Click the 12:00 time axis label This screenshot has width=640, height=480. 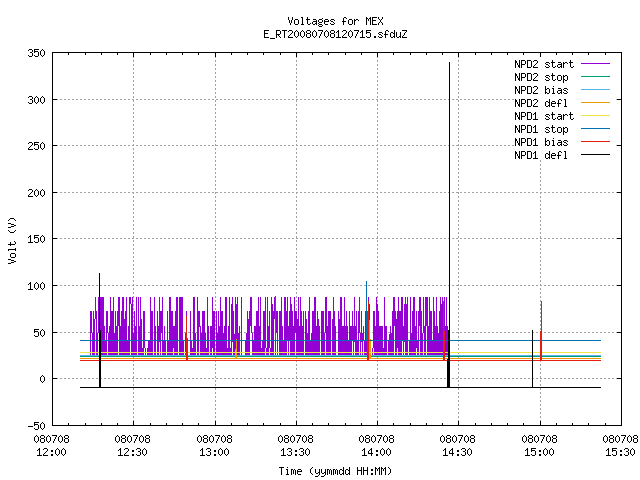(x=51, y=452)
